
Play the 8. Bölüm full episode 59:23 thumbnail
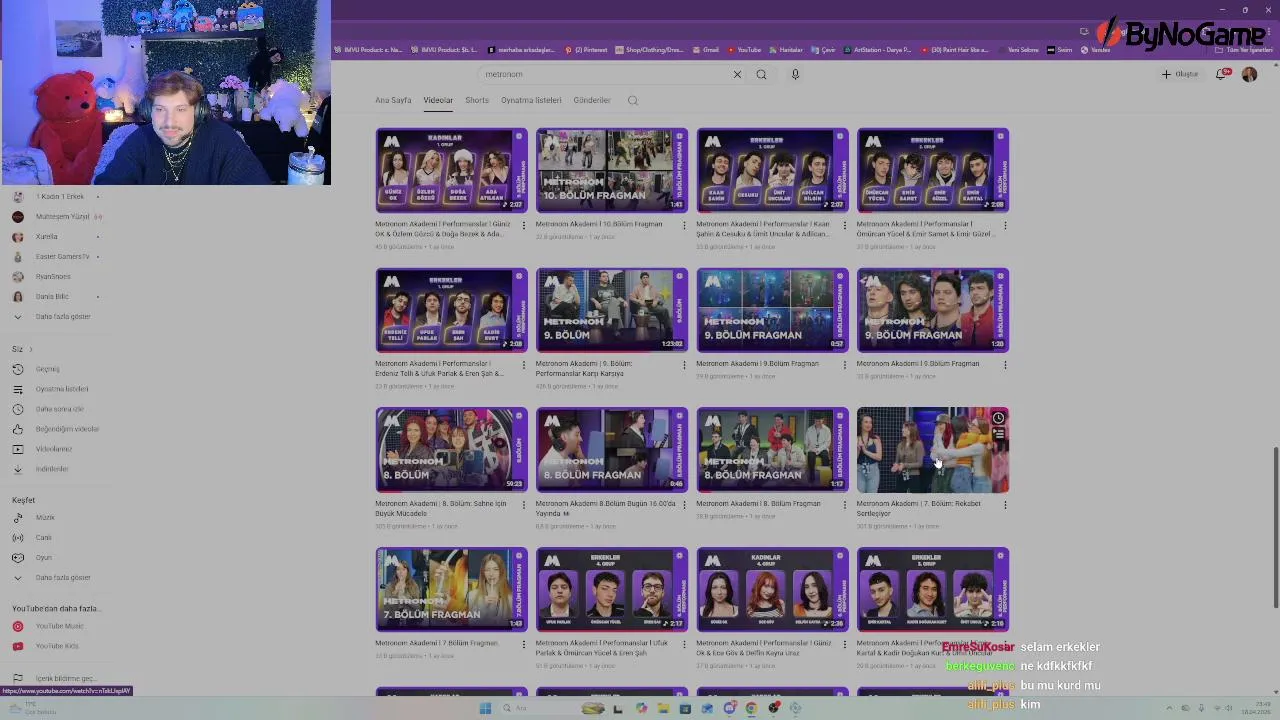coord(451,450)
